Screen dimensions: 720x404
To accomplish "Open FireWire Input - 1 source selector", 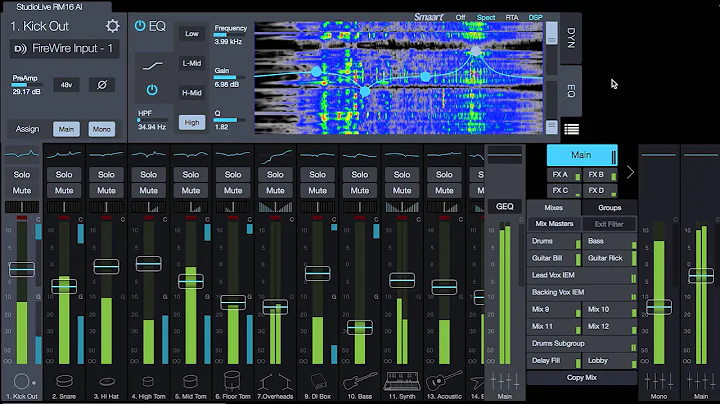I will (x=65, y=49).
